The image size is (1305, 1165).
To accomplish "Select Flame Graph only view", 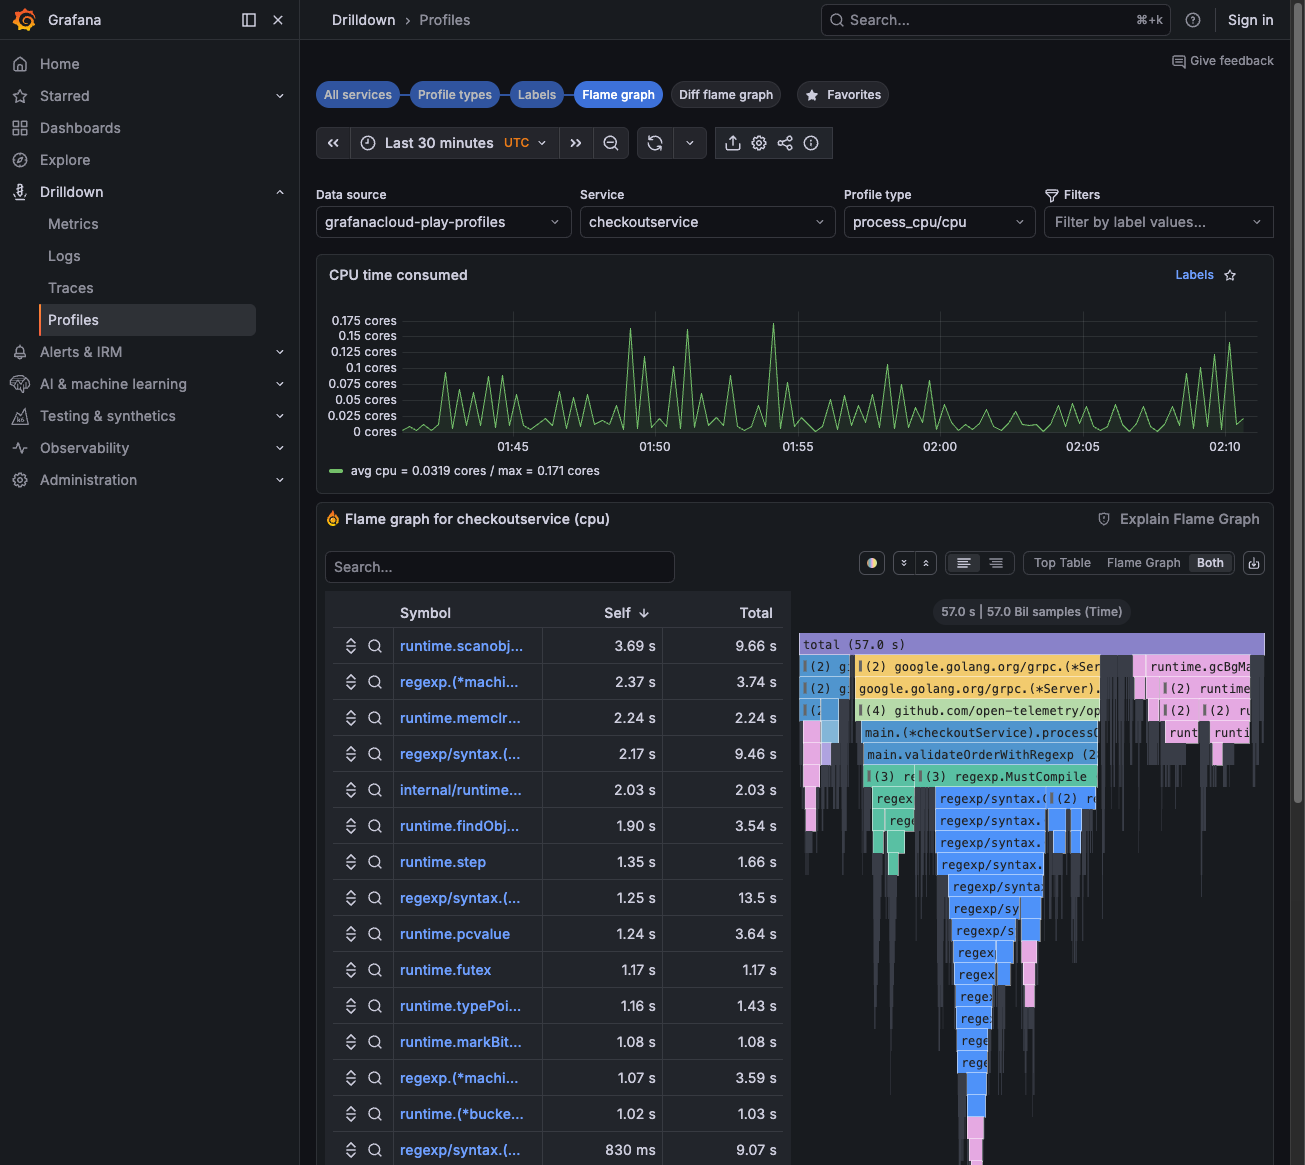I will tap(1143, 563).
